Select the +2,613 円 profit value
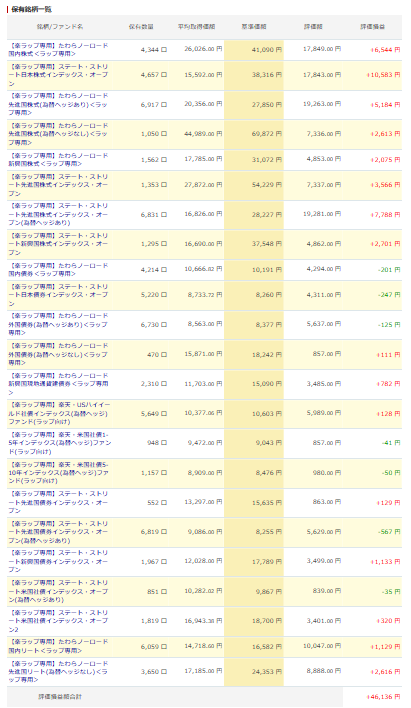This screenshot has height=708, width=411. [x=385, y=134]
